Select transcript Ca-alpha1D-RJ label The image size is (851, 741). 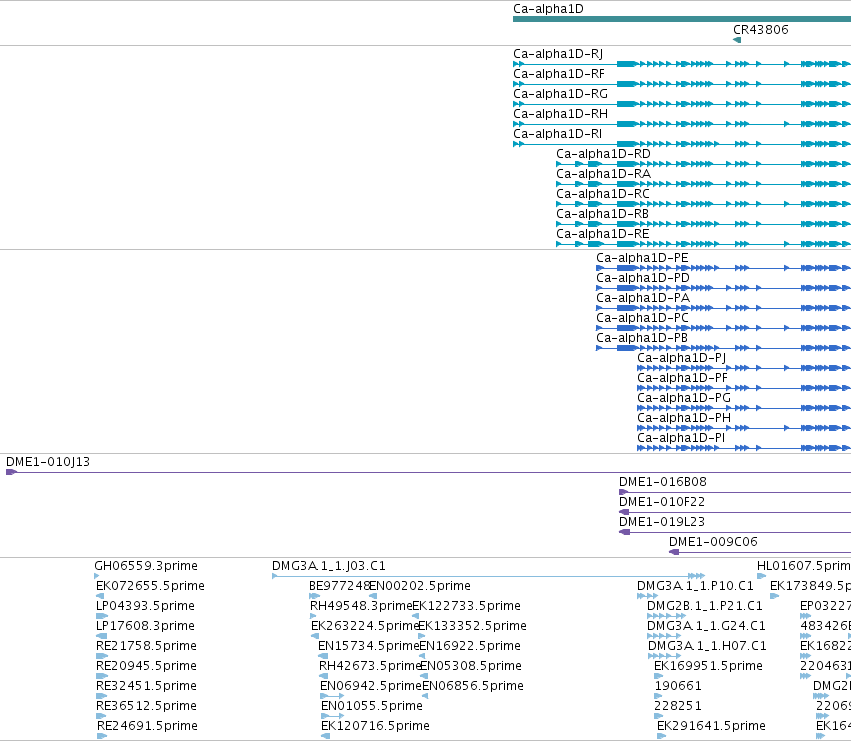[x=558, y=54]
